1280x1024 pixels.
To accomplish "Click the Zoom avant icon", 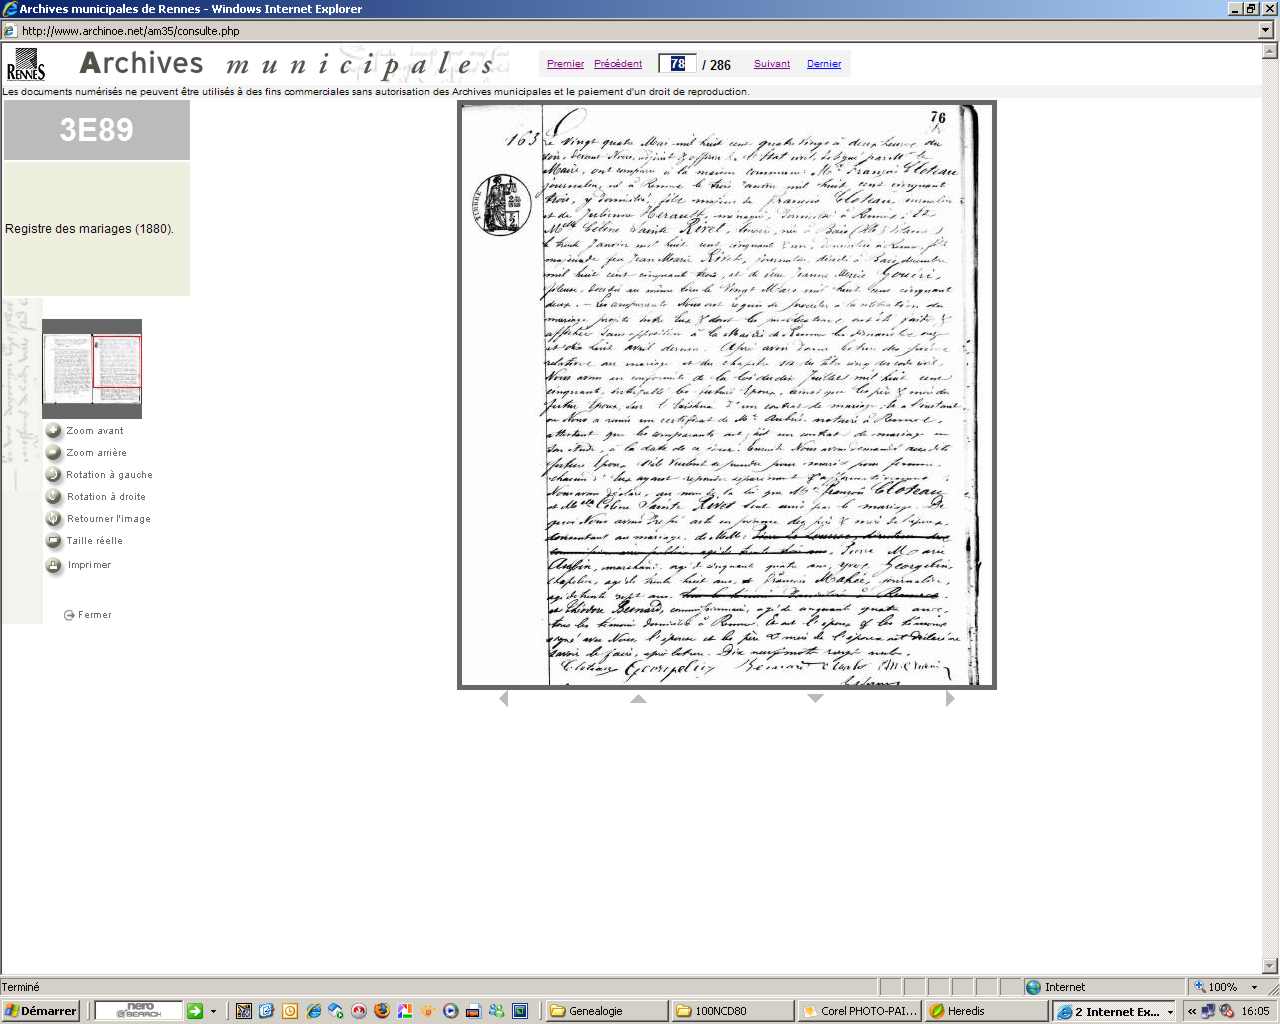I will click(54, 431).
